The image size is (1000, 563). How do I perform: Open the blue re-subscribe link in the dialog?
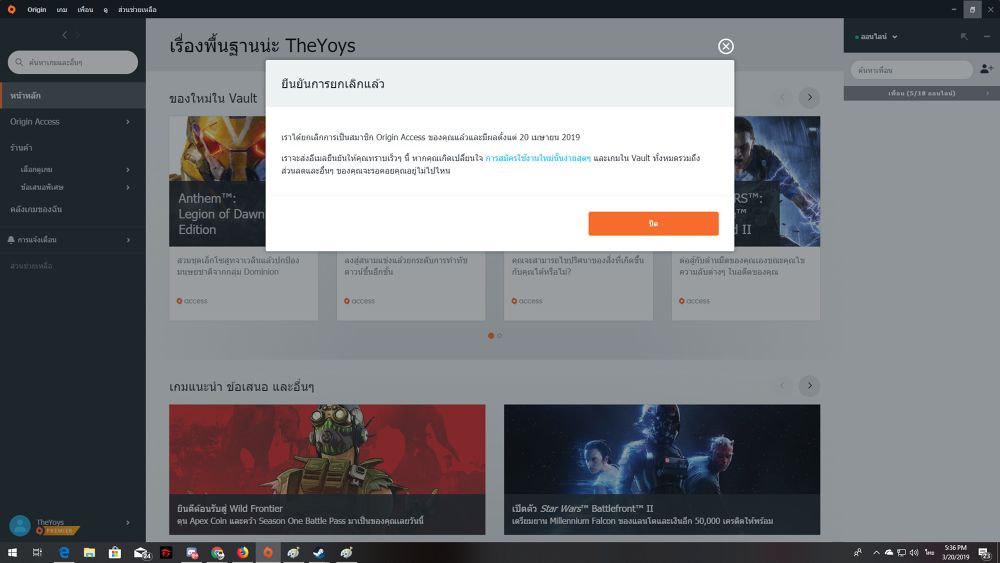click(538, 158)
